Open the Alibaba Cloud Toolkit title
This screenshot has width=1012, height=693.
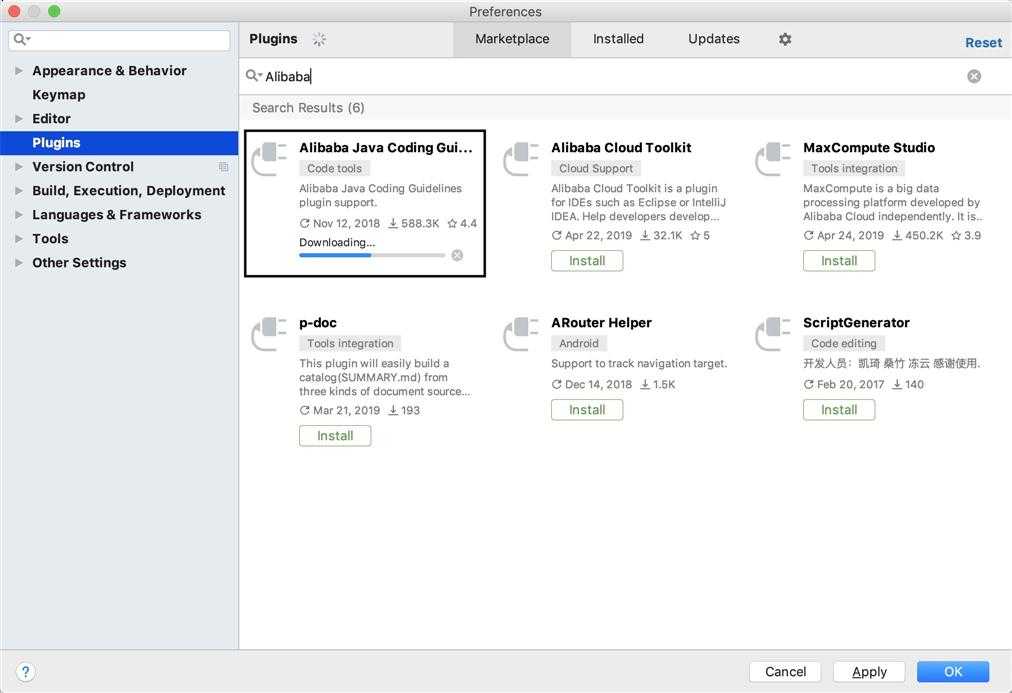[x=621, y=148]
